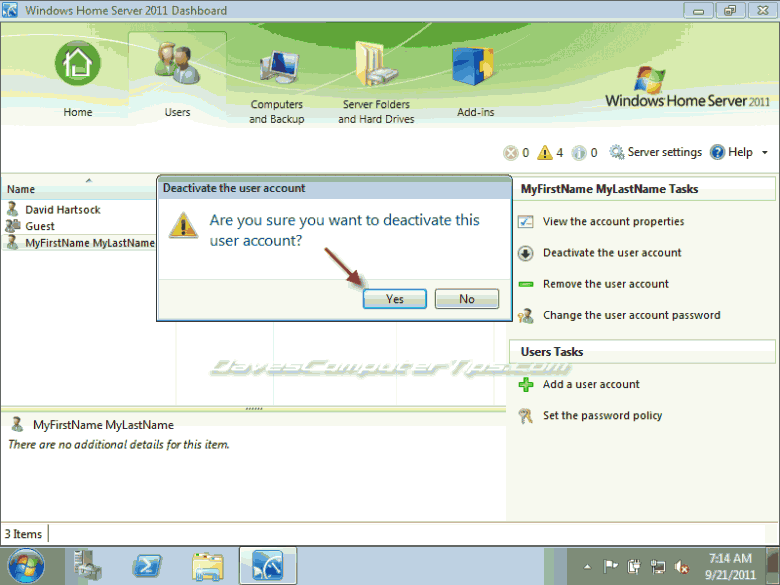Click the David Hartsock user icon
The width and height of the screenshot is (780, 585).
tap(12, 209)
